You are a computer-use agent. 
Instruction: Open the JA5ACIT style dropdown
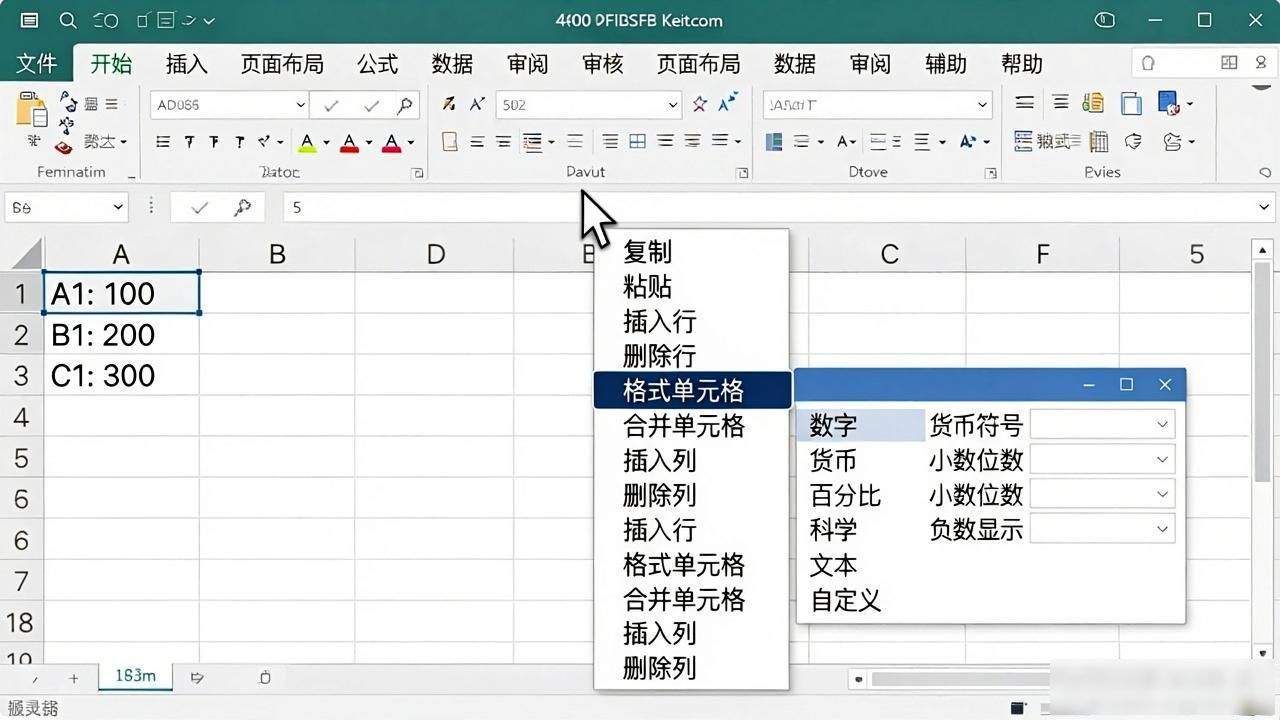coord(982,105)
